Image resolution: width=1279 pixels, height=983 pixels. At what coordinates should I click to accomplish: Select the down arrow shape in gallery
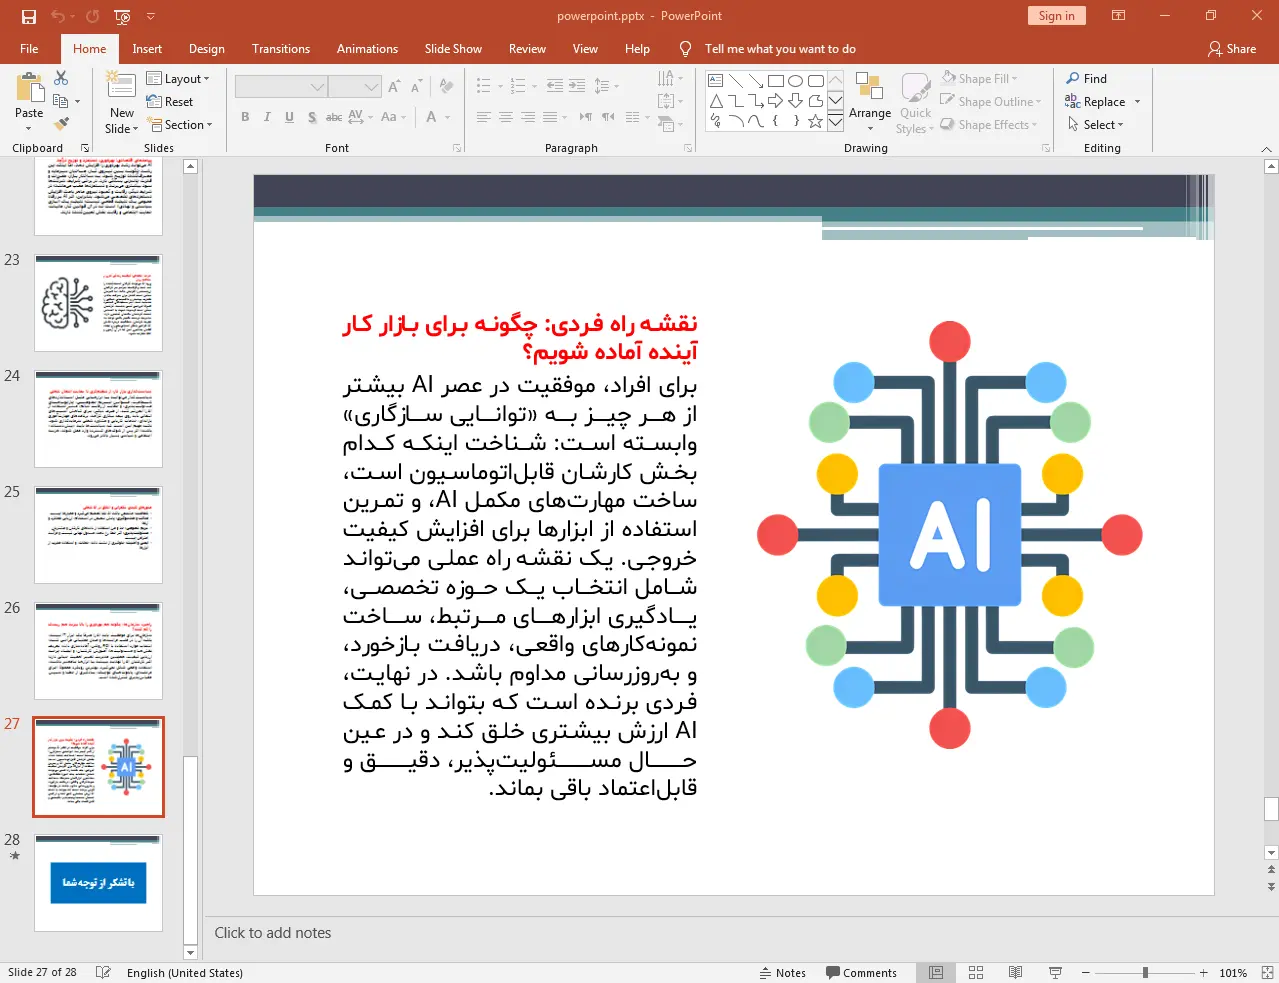(795, 101)
